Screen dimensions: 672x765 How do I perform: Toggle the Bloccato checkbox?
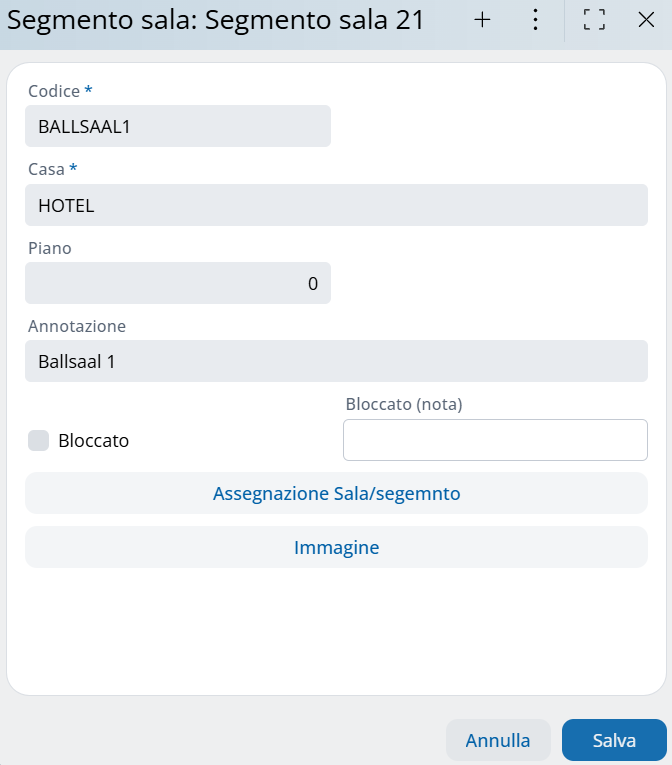click(38, 440)
